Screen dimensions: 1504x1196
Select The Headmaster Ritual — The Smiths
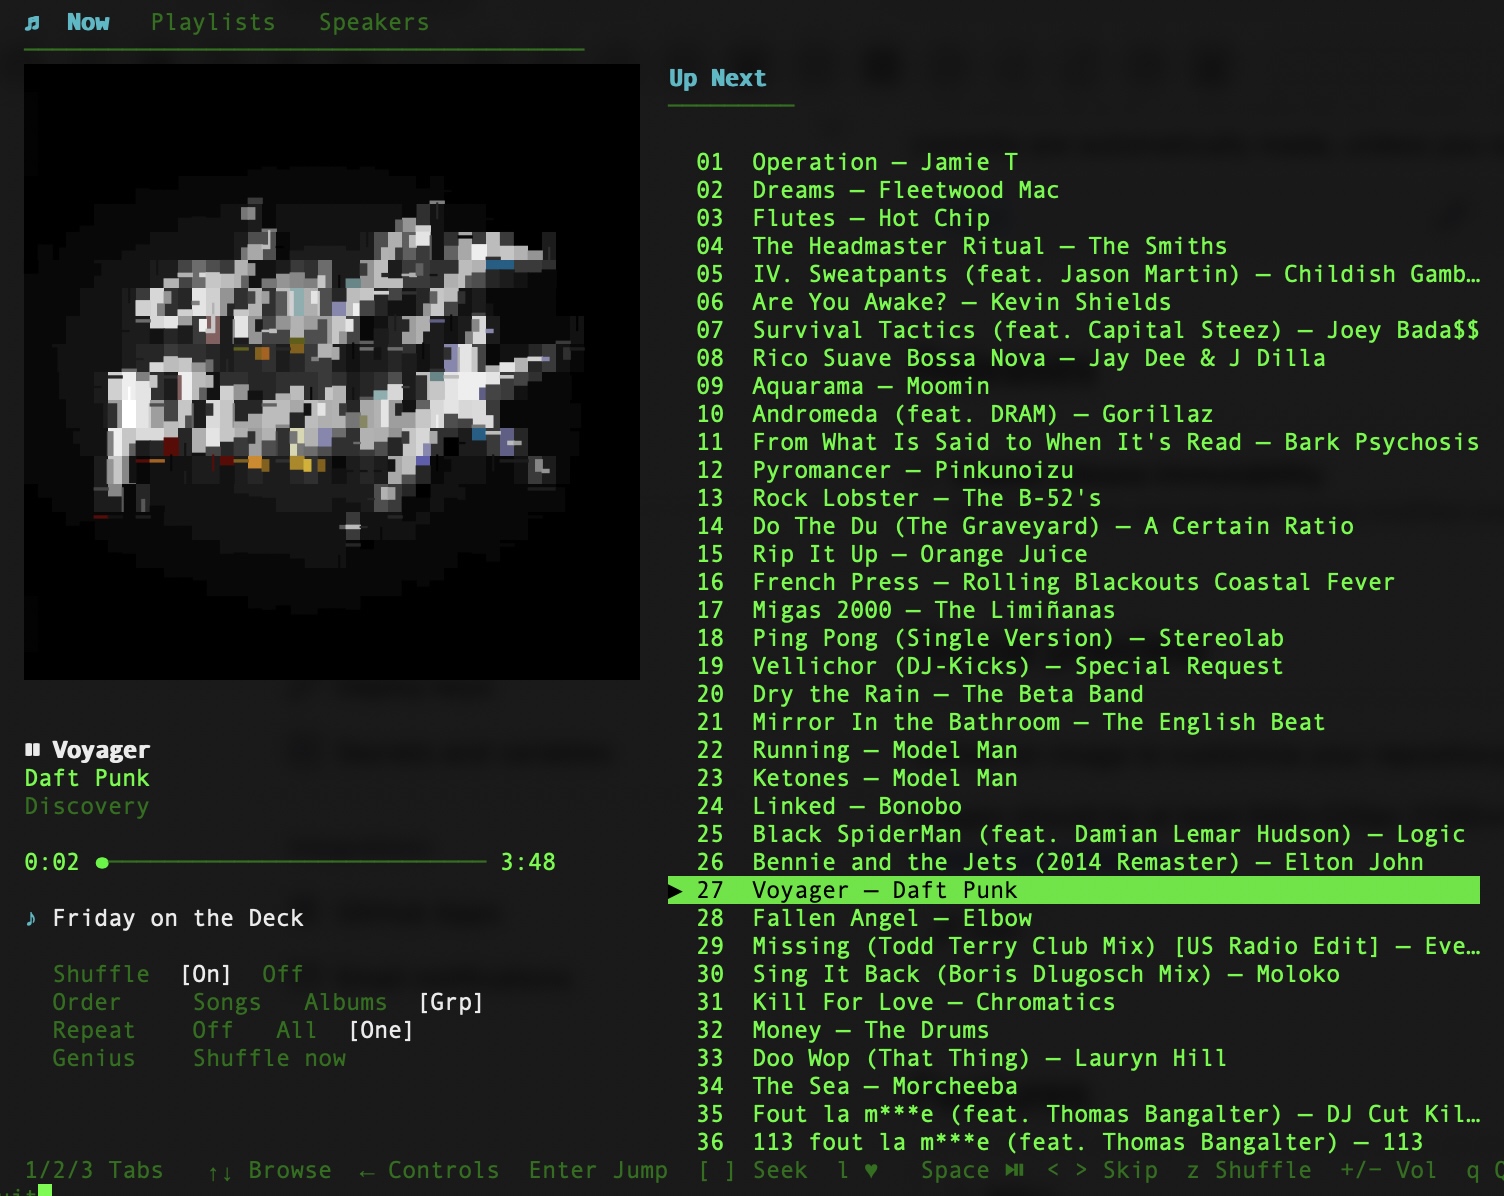(1074, 246)
